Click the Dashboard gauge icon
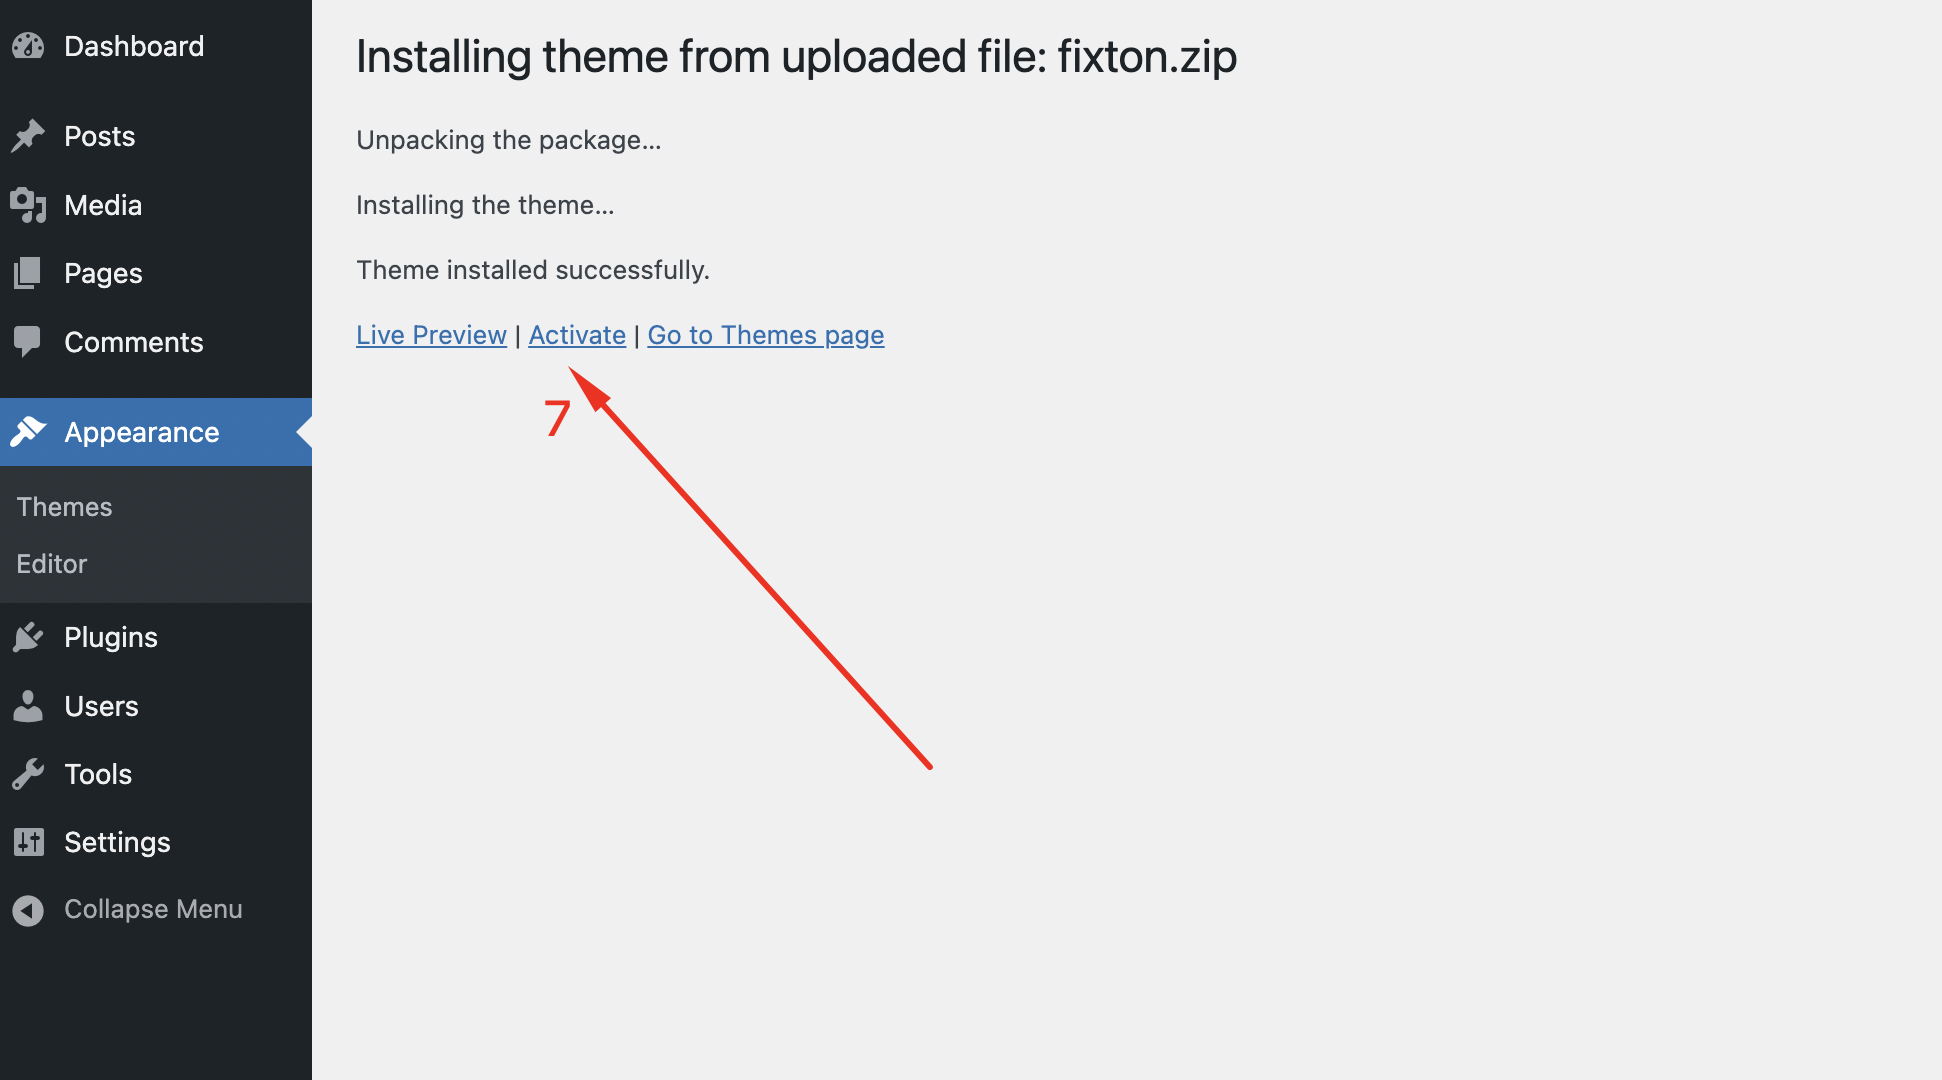The width and height of the screenshot is (1942, 1080). [x=28, y=46]
